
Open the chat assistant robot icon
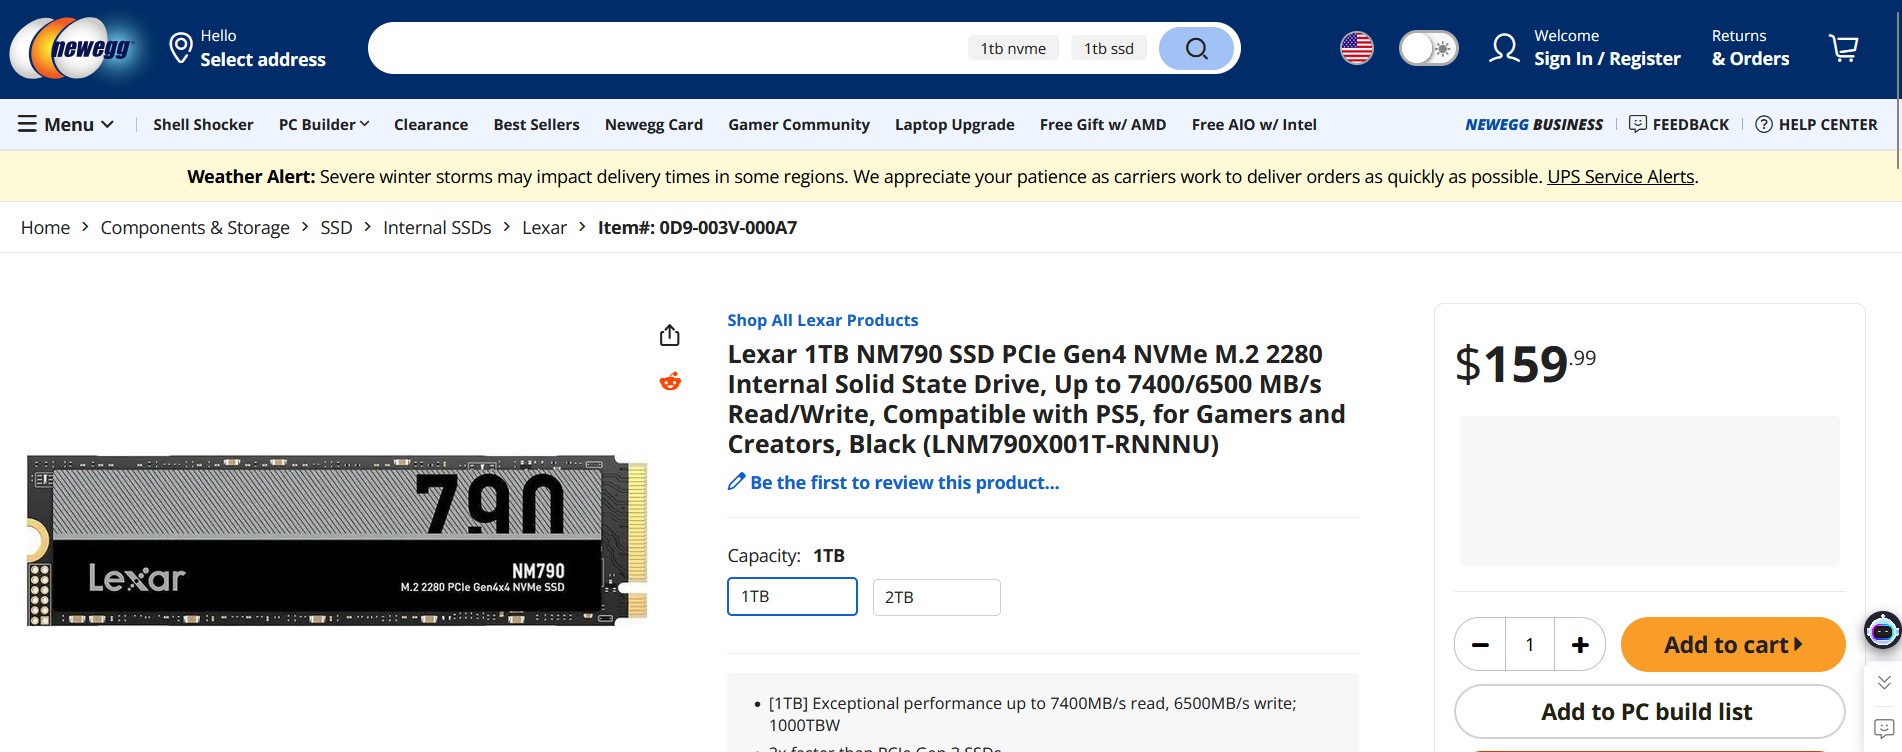(x=1882, y=631)
